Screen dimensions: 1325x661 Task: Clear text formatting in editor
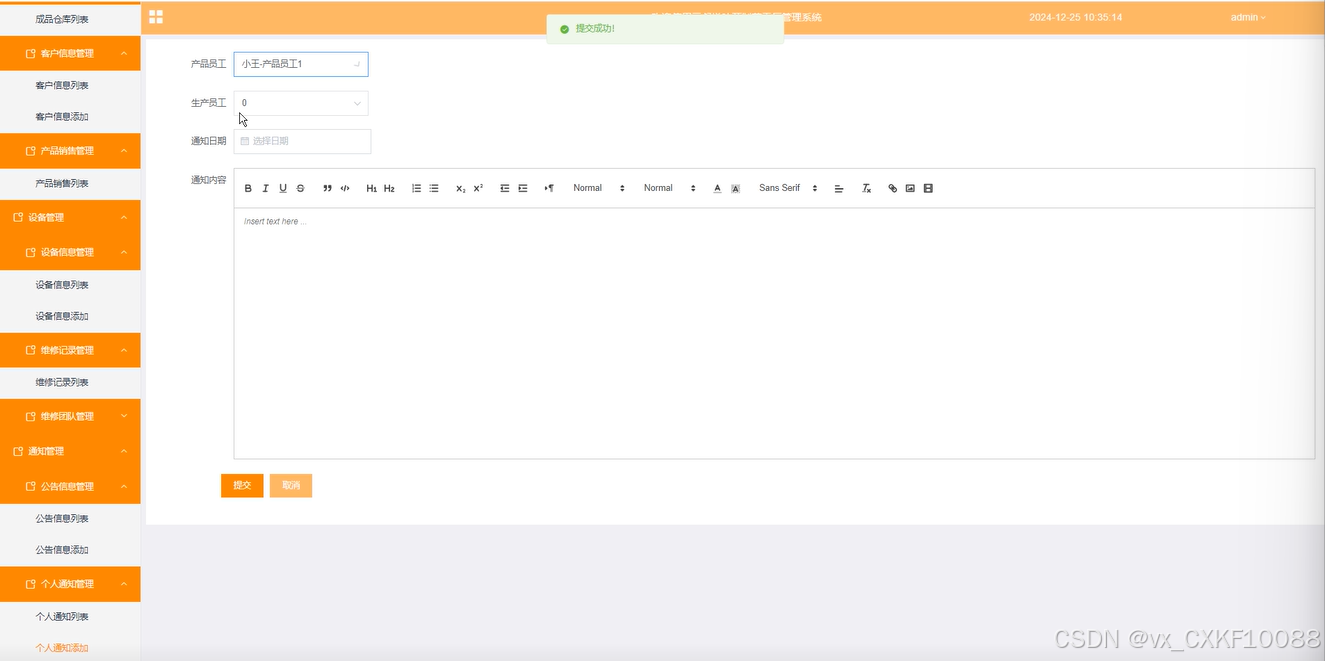(867, 188)
